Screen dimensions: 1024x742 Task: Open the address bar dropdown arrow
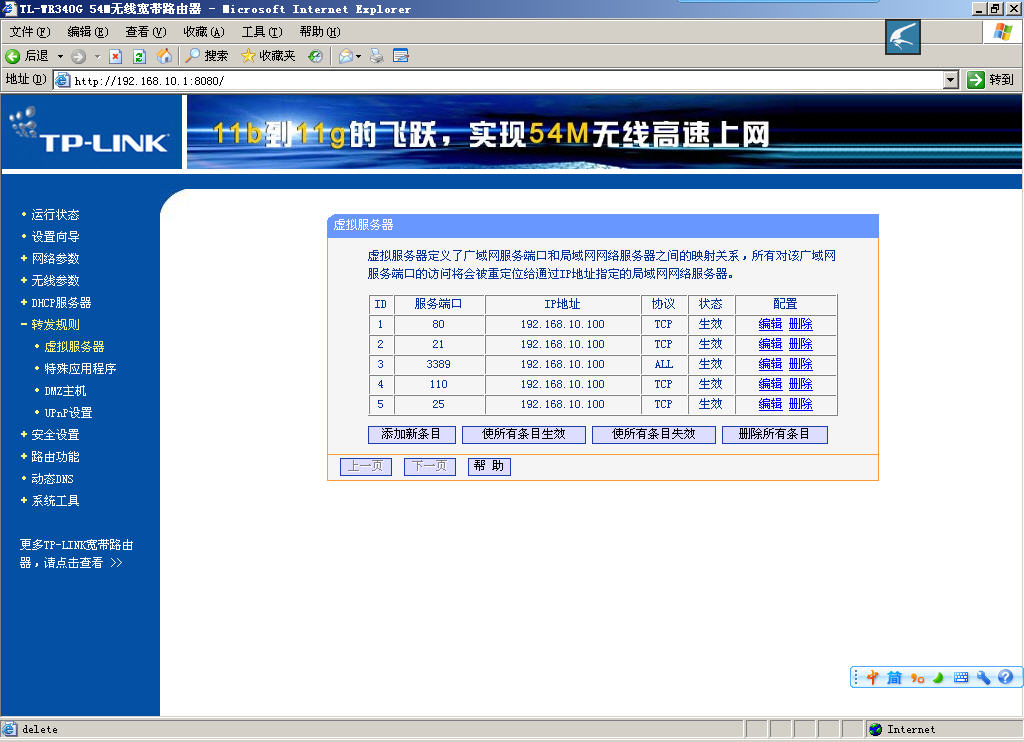[951, 80]
